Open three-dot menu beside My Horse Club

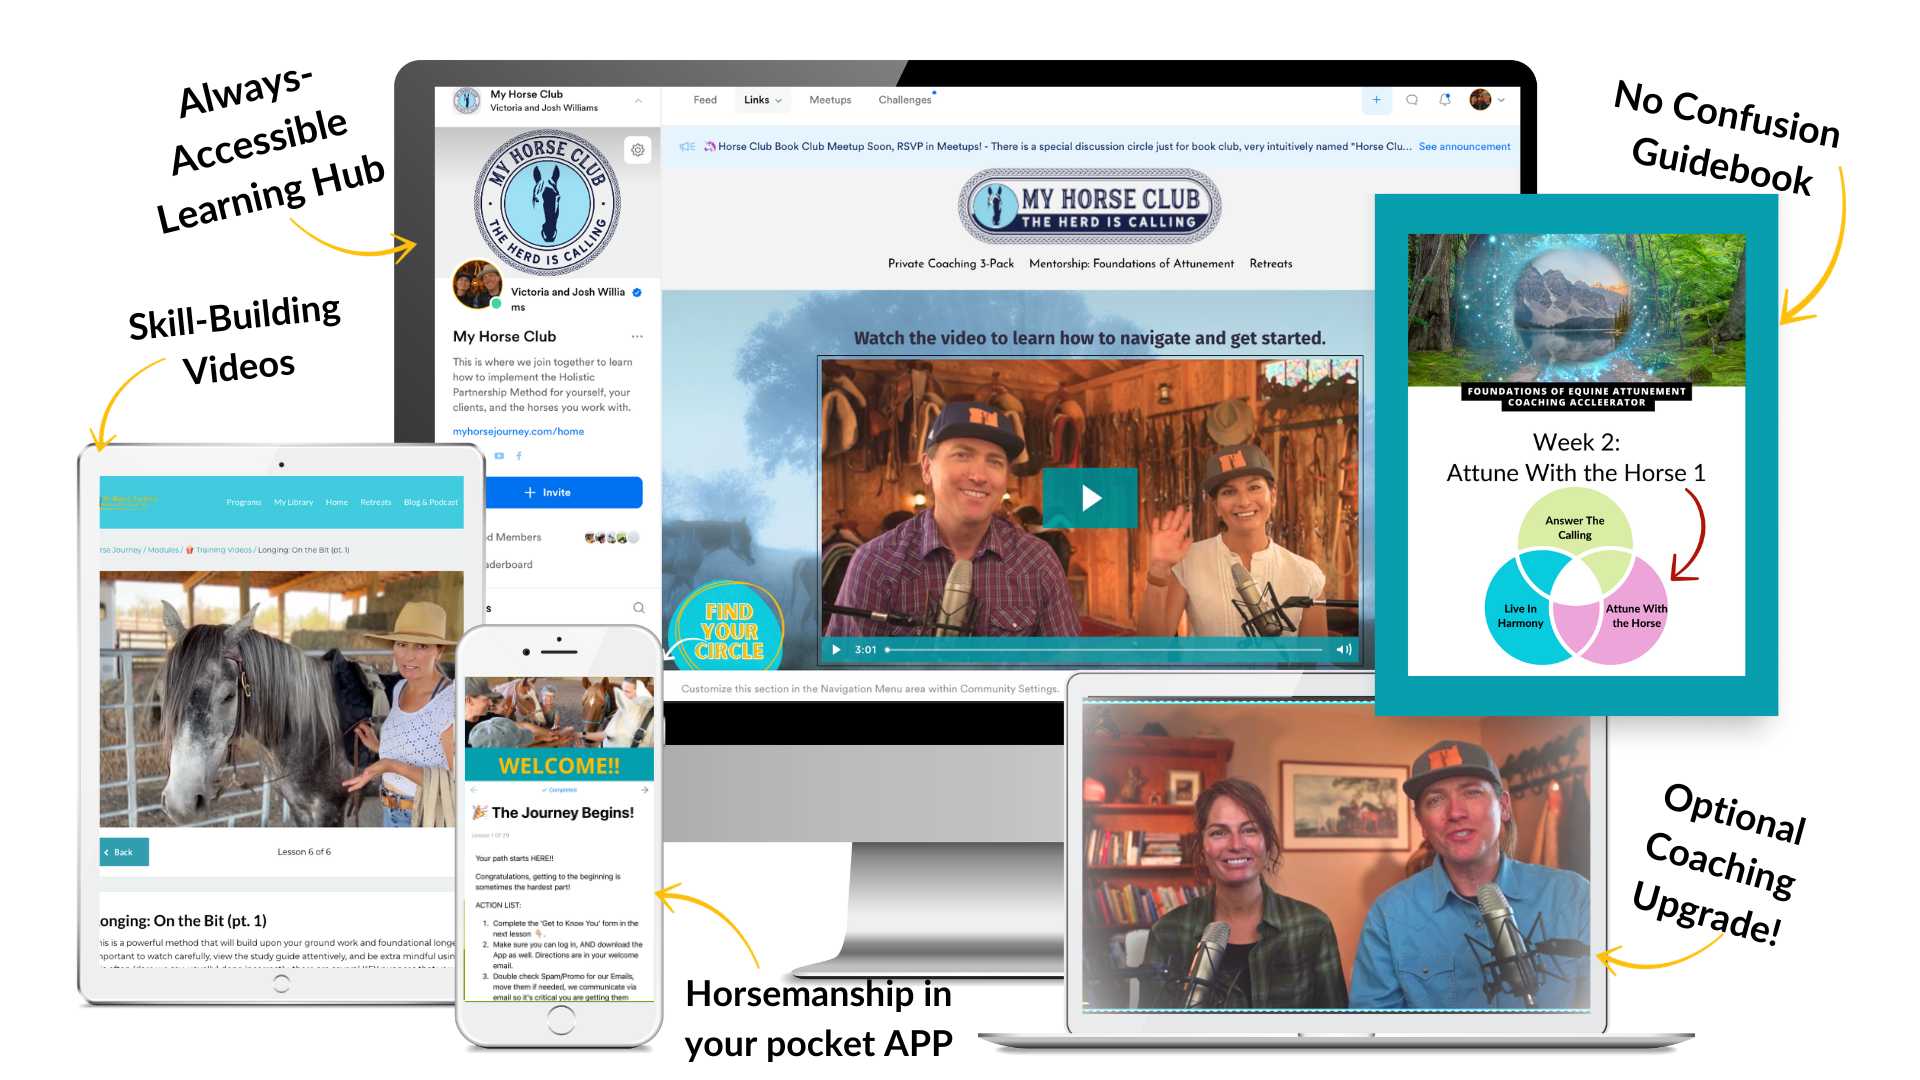pyautogui.click(x=637, y=337)
